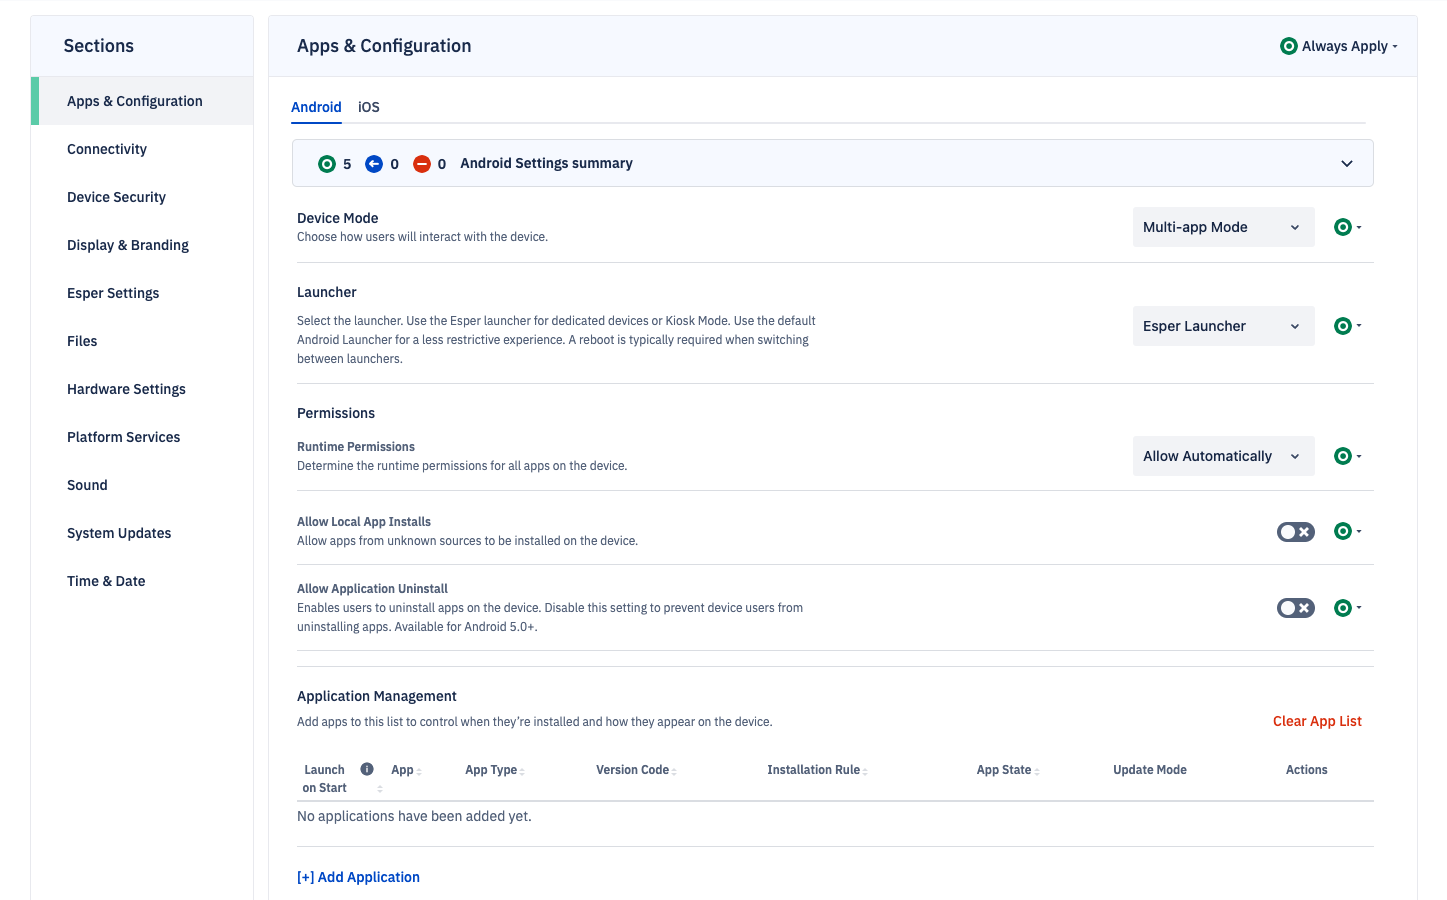Image resolution: width=1447 pixels, height=900 pixels.
Task: Click the green target icon next to Launcher
Action: (x=1341, y=326)
